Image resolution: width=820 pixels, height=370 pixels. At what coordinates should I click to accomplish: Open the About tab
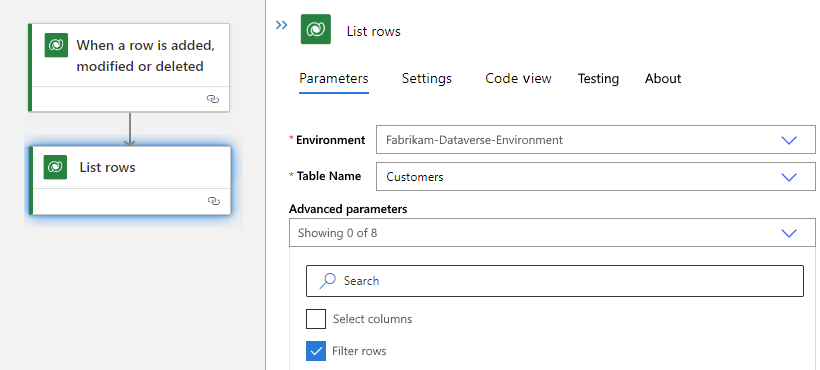[663, 78]
